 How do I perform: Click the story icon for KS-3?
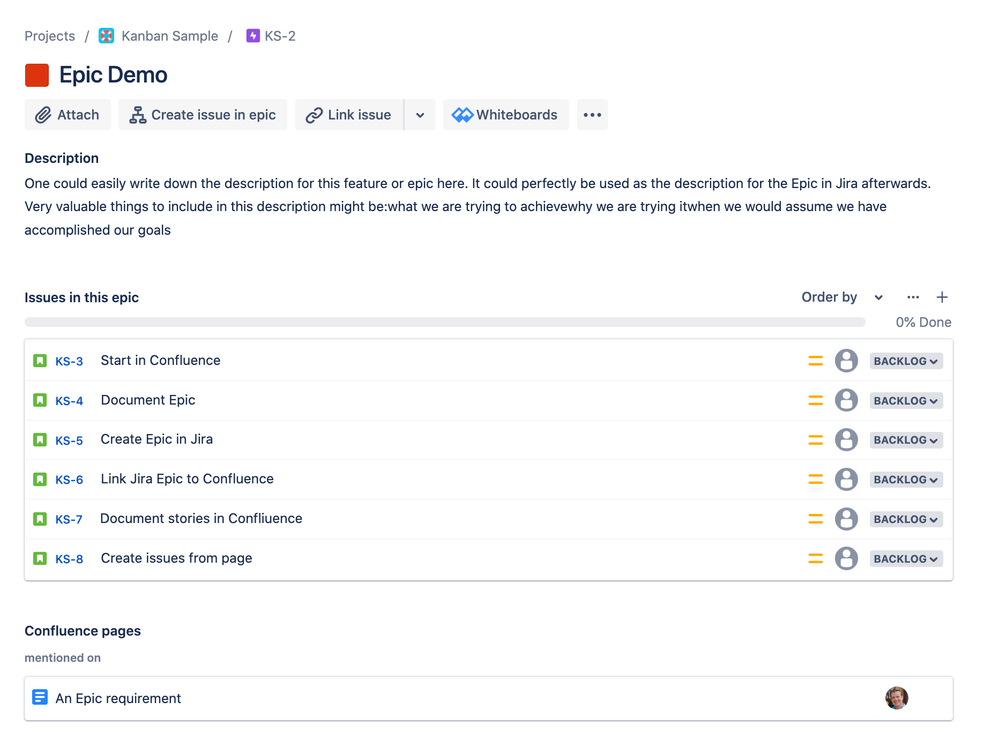click(40, 361)
